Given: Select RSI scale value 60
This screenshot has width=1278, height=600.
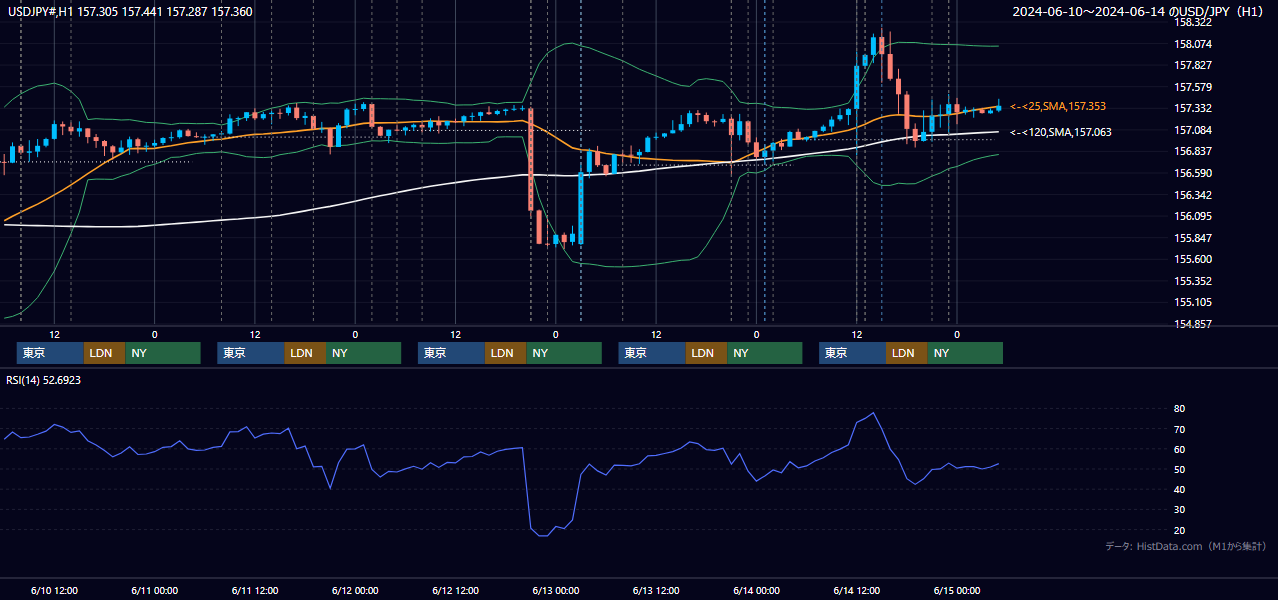Looking at the screenshot, I should pyautogui.click(x=1180, y=449).
